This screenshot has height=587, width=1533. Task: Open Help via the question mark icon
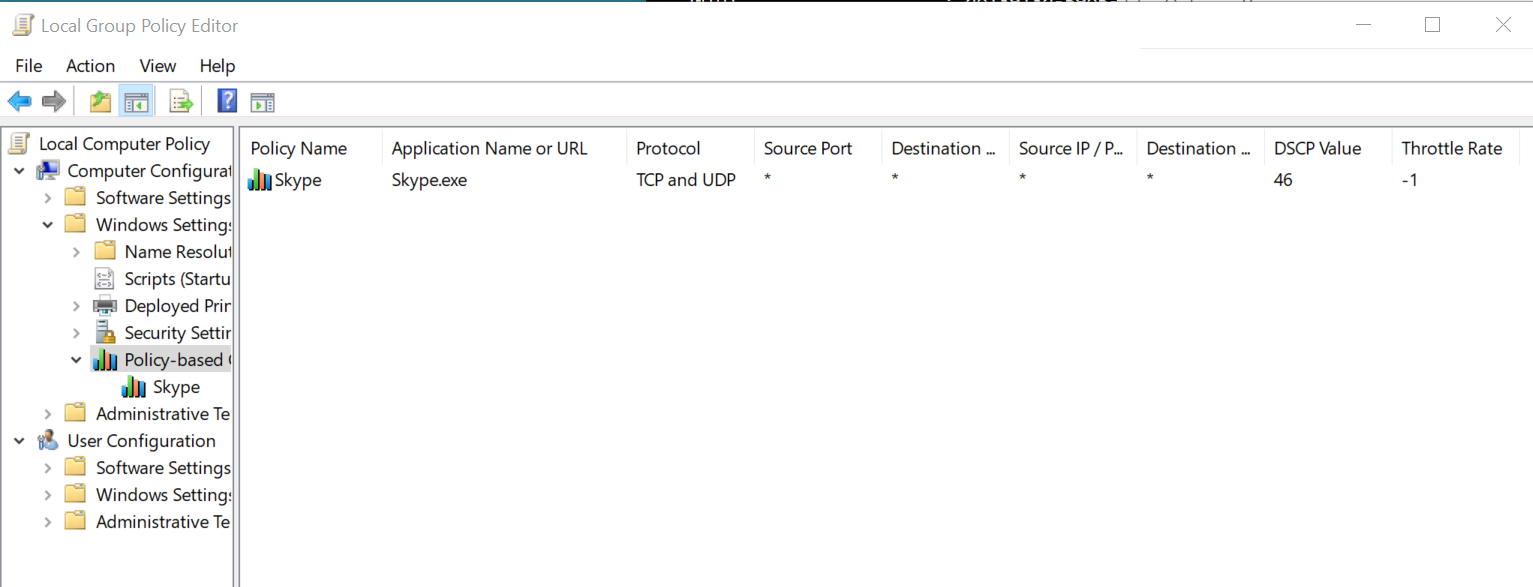(x=227, y=101)
